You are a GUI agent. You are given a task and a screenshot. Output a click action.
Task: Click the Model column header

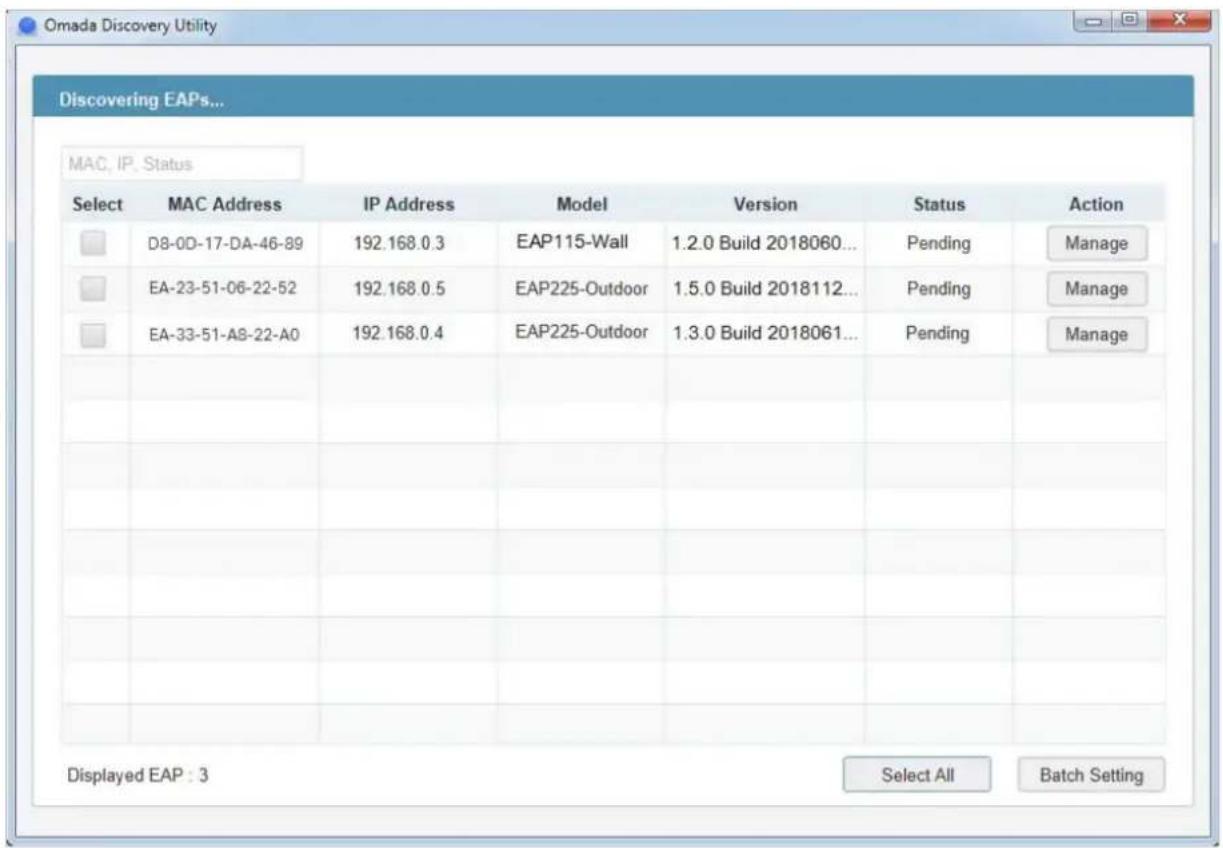[582, 204]
